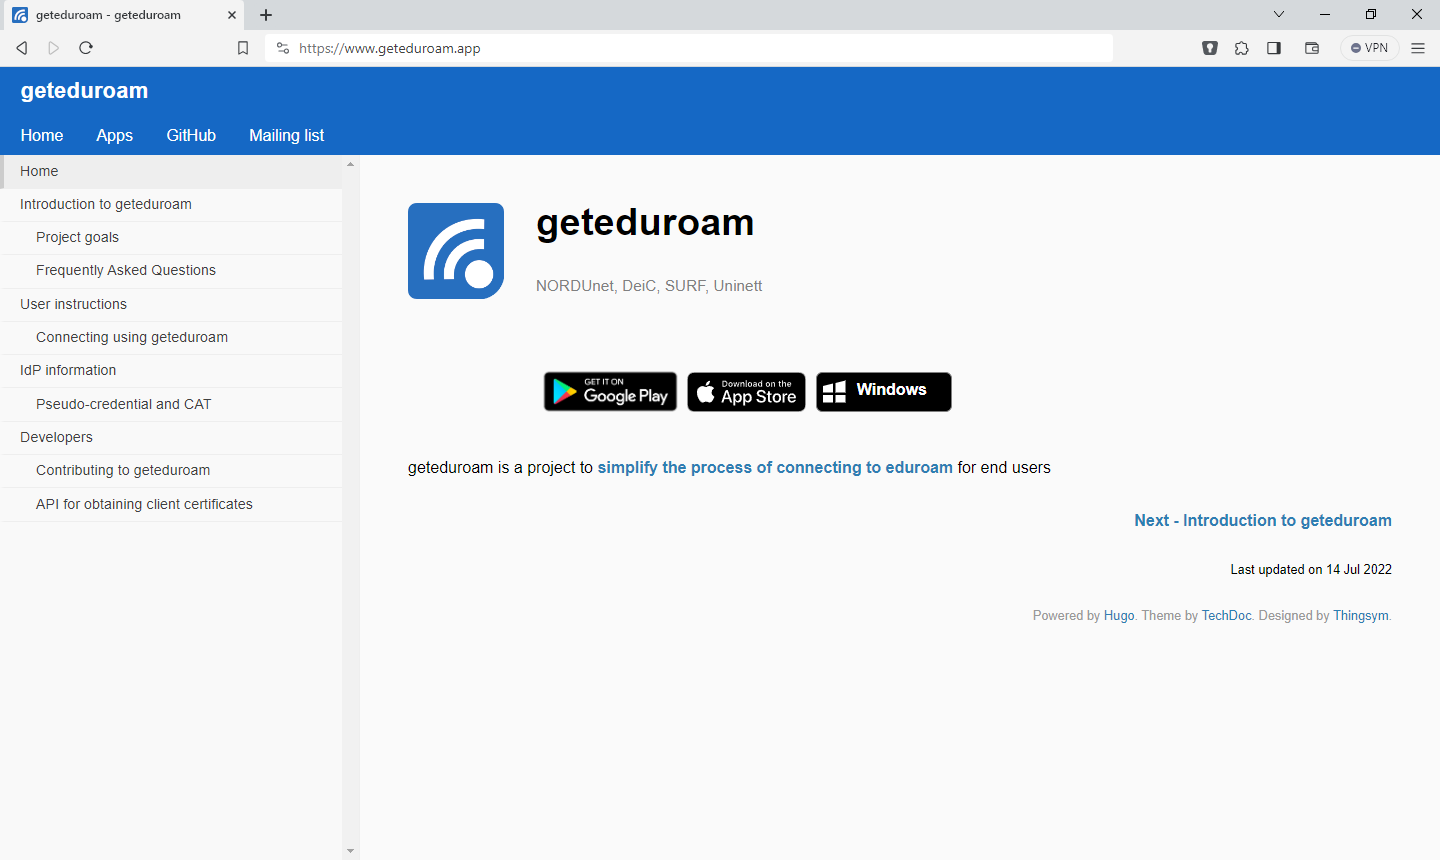1440x860 pixels.
Task: Open User instructions in sidebar
Action: coord(171,305)
